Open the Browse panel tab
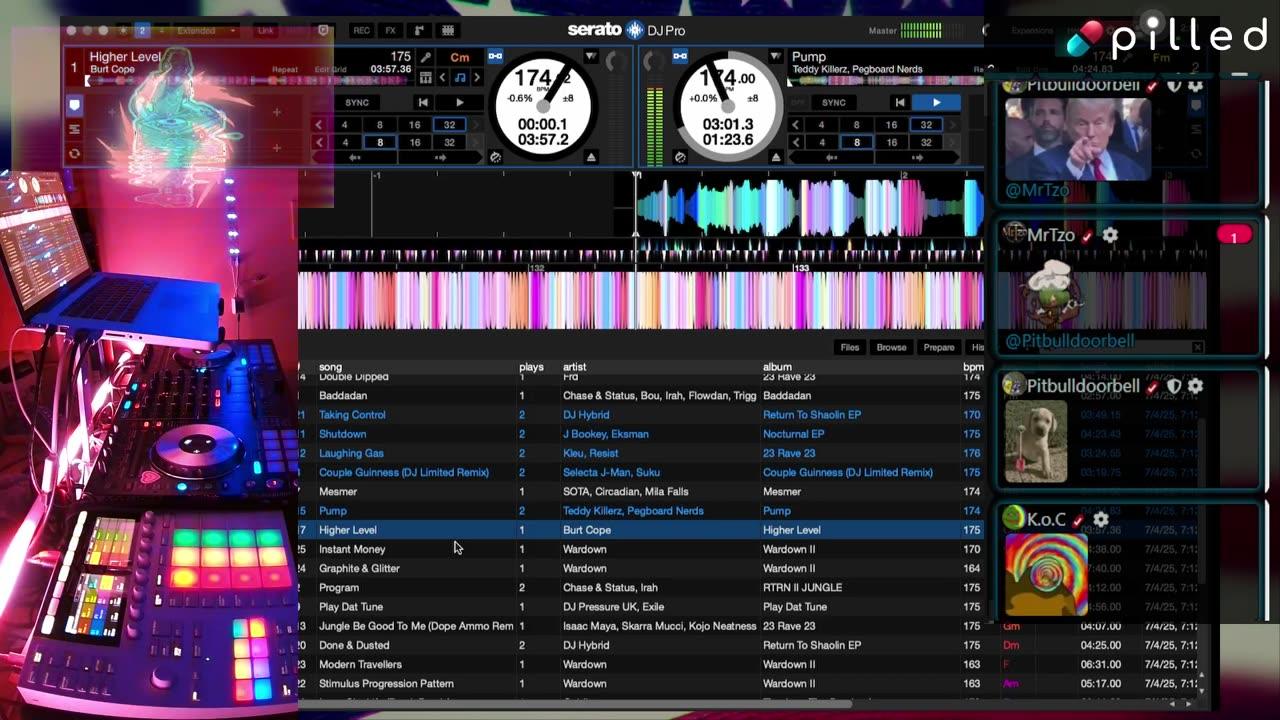The height and width of the screenshot is (720, 1280). (x=891, y=347)
